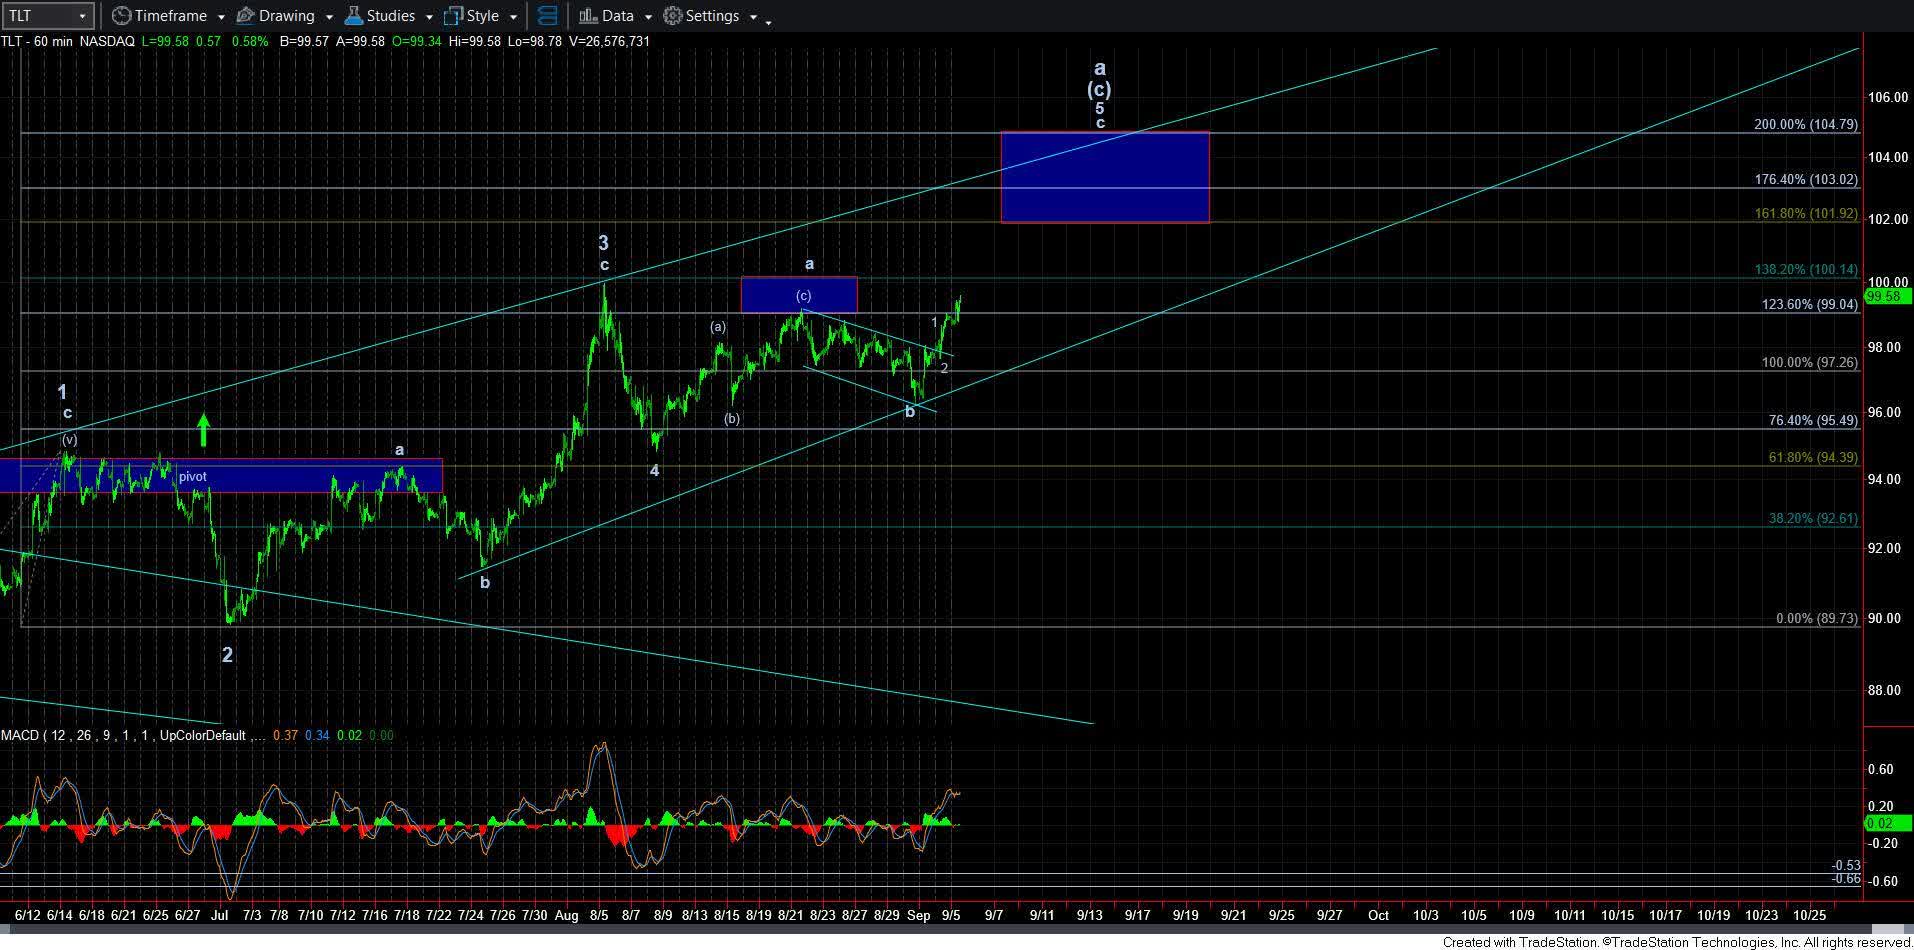Click the Style chart icon

[452, 16]
